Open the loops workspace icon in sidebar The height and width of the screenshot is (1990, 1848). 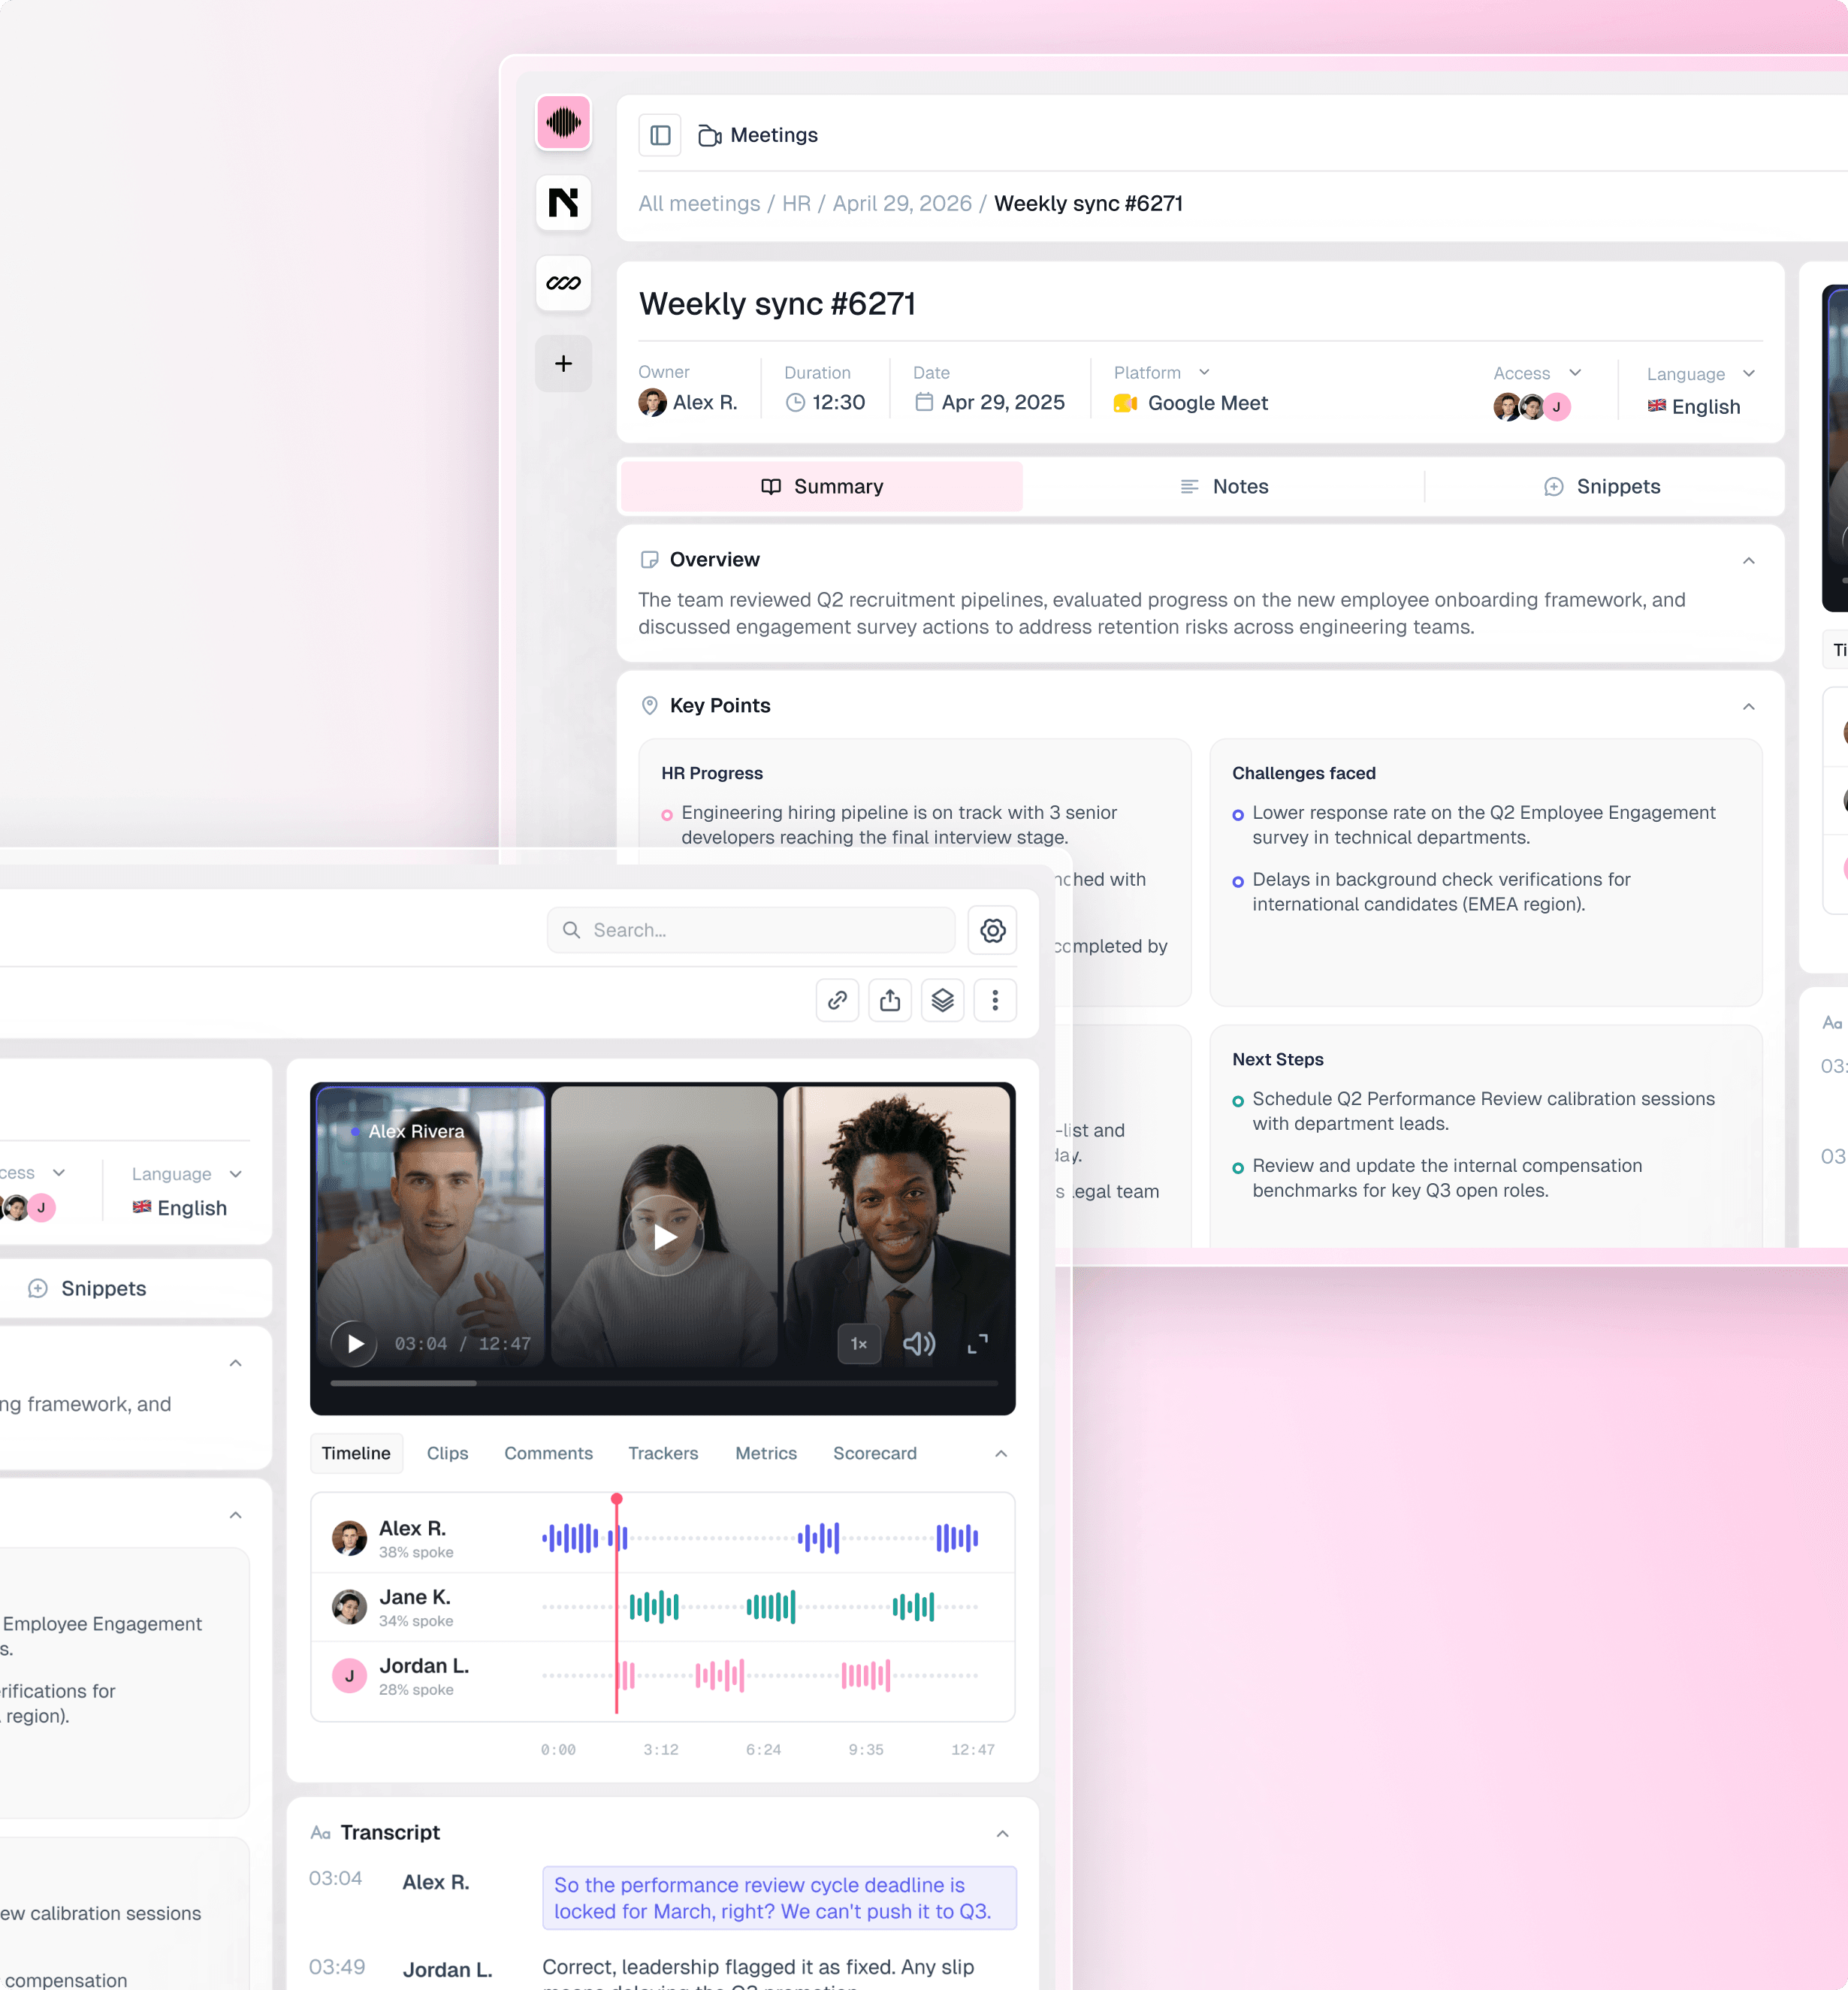point(563,283)
